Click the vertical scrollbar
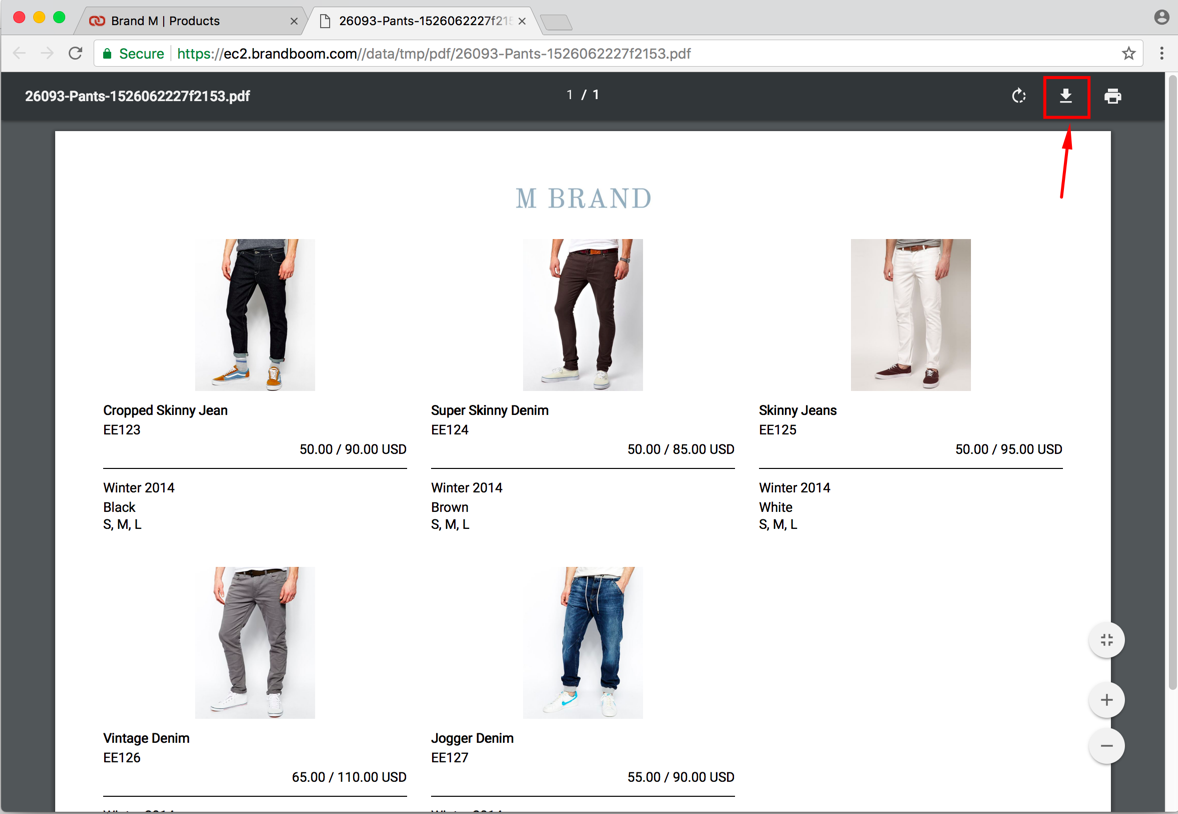 [1172, 382]
